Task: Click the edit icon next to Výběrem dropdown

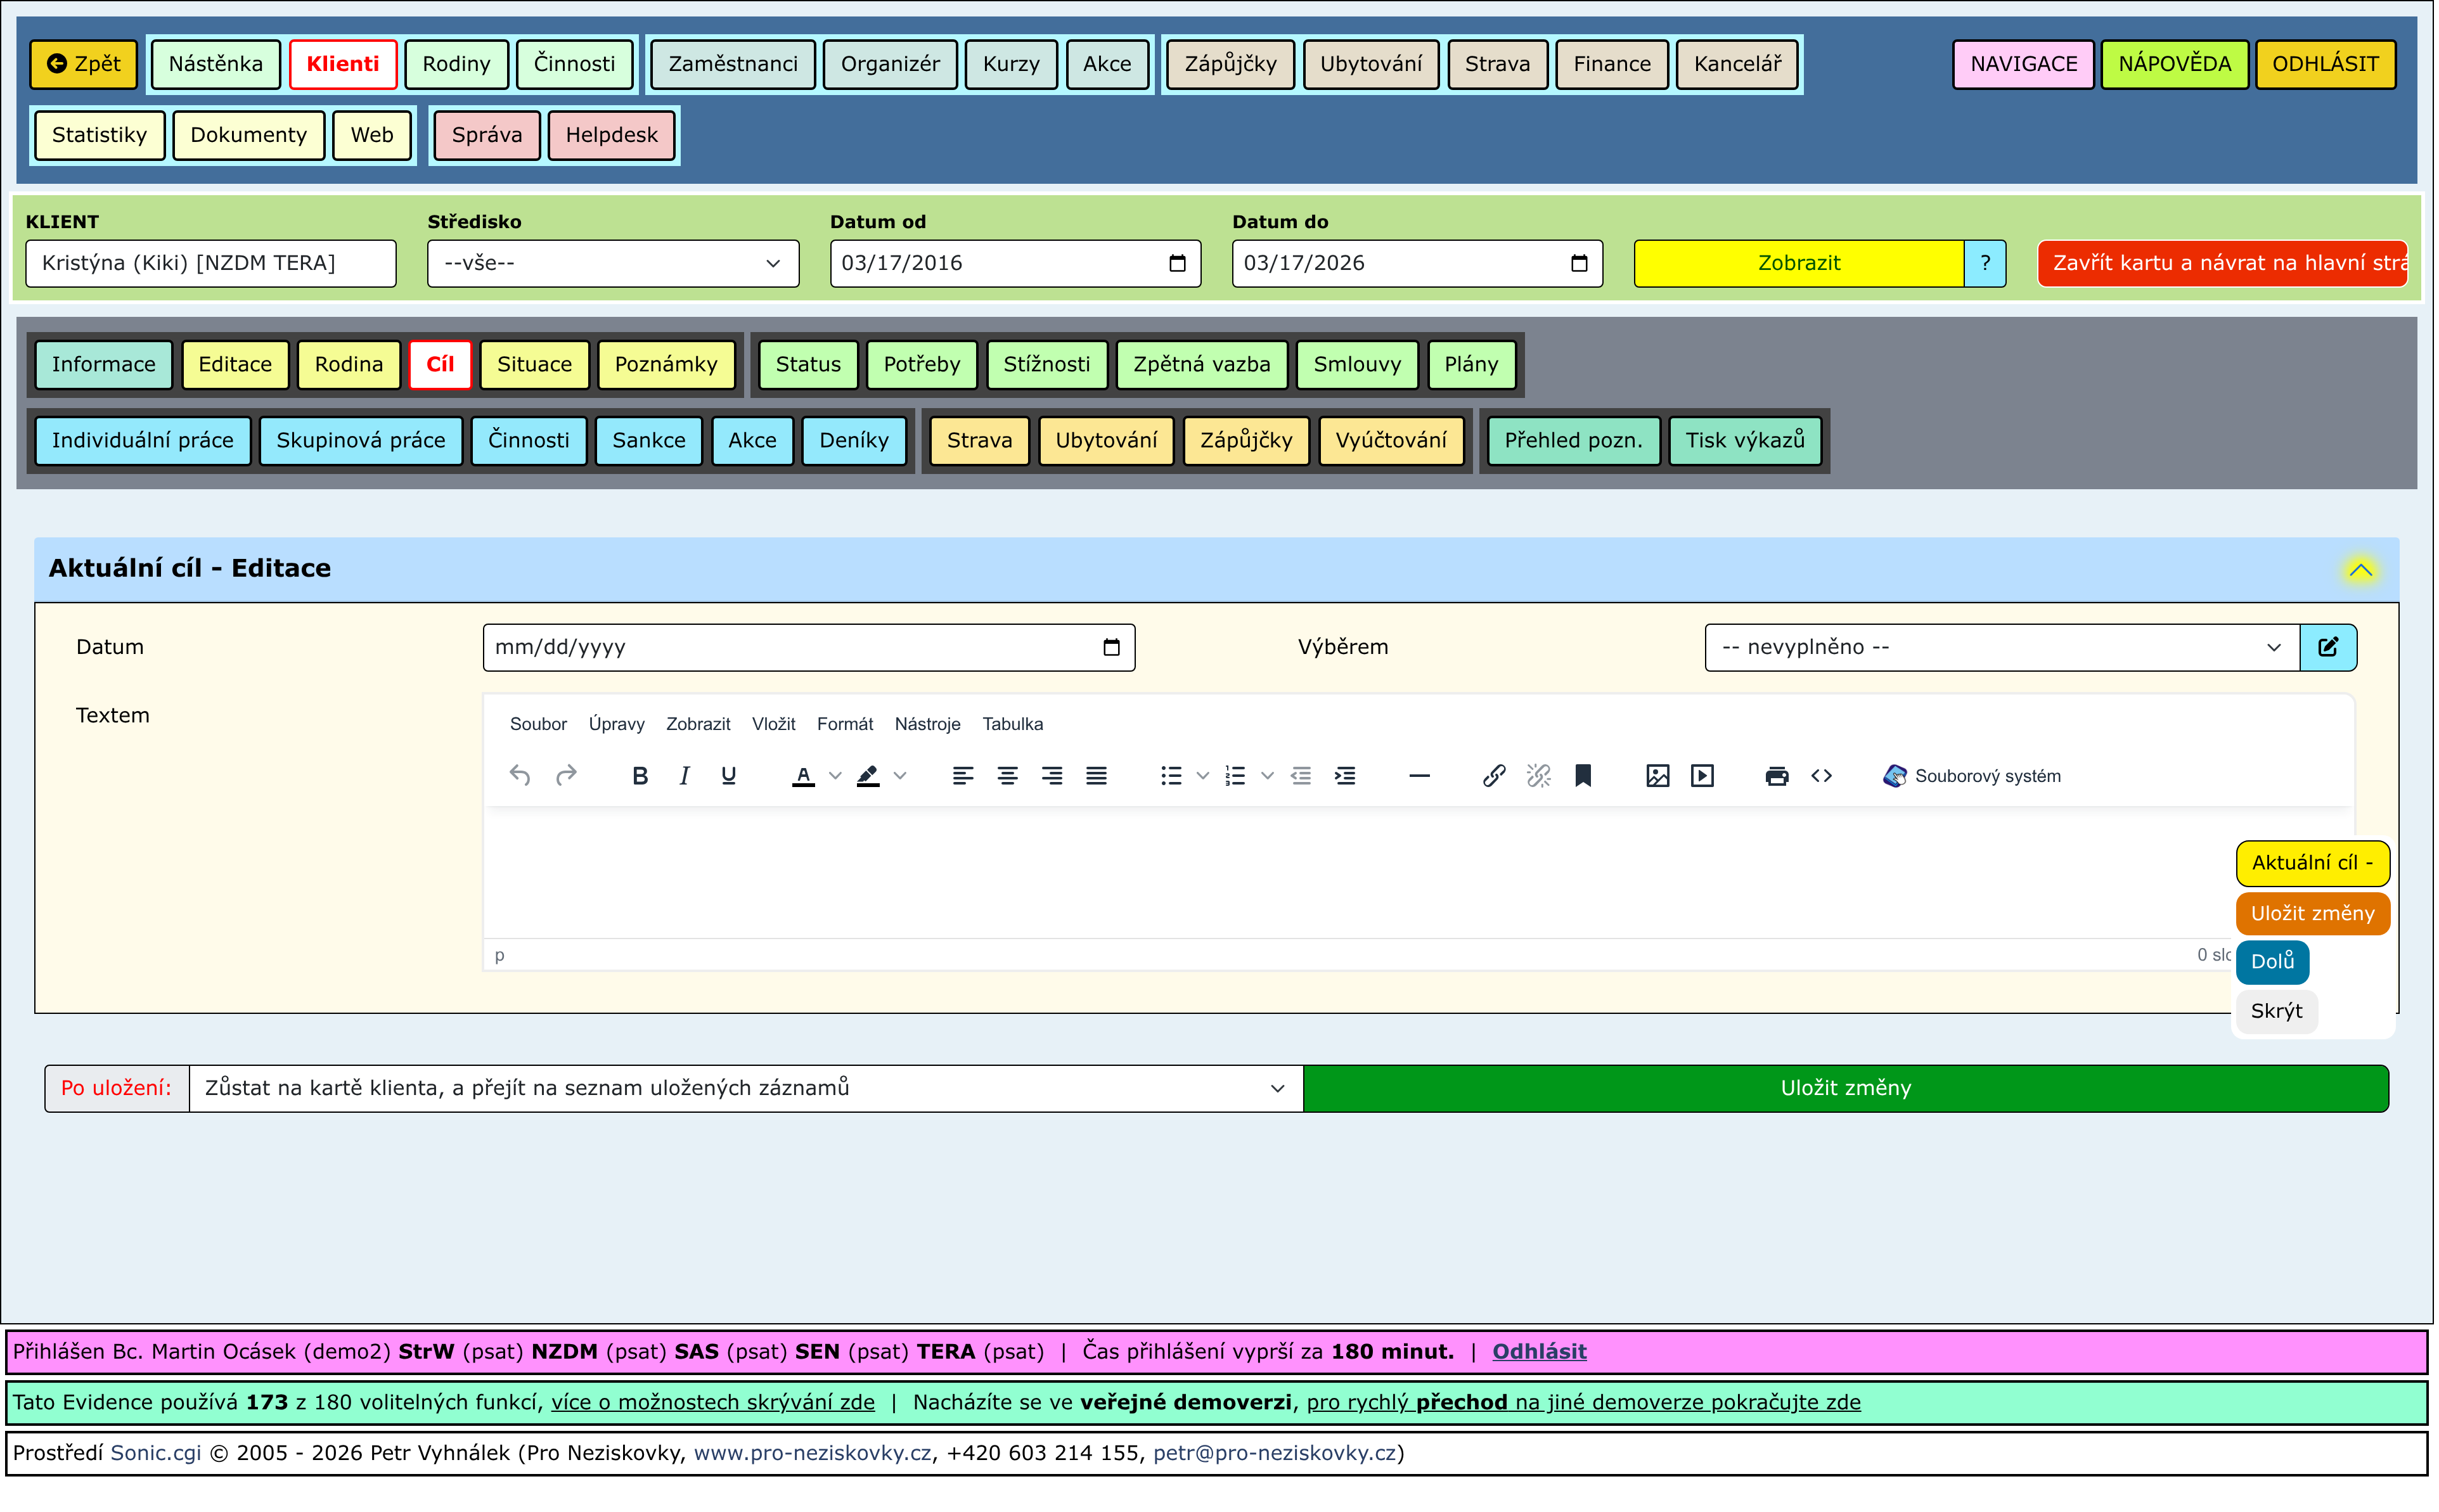Action: 2327,647
